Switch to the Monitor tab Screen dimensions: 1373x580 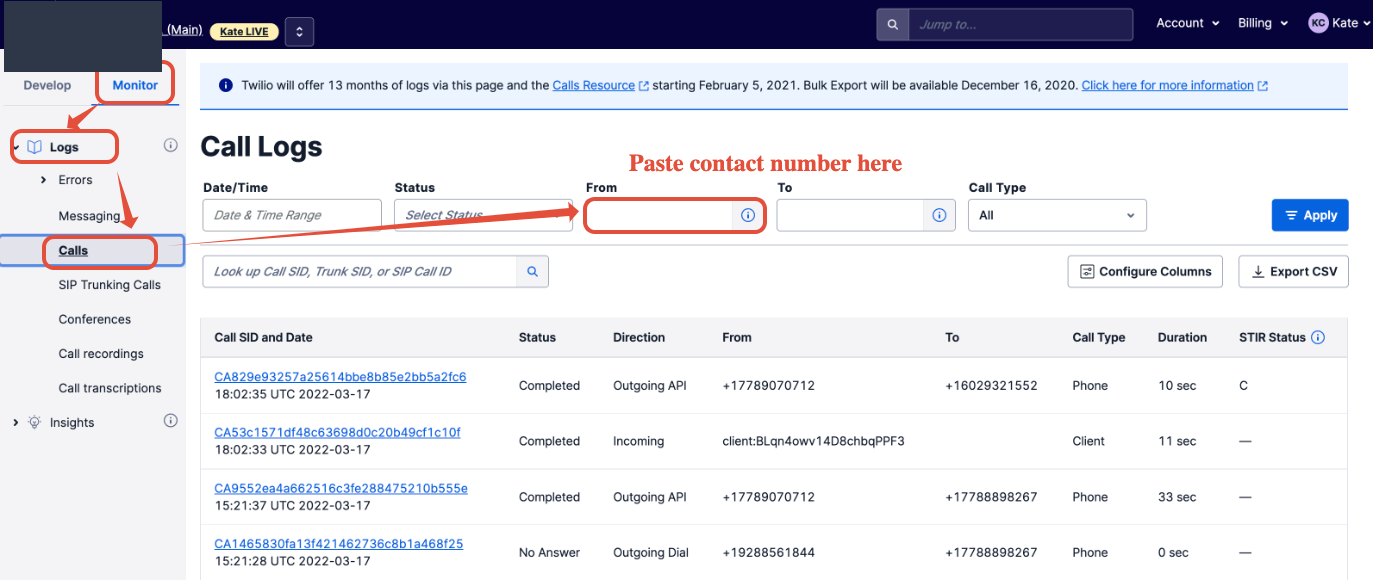135,85
